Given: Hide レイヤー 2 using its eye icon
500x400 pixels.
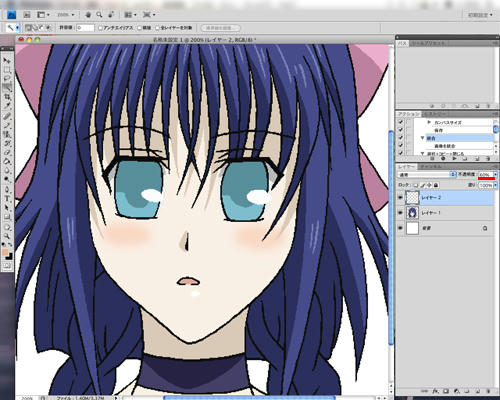Looking at the screenshot, I should 400,197.
